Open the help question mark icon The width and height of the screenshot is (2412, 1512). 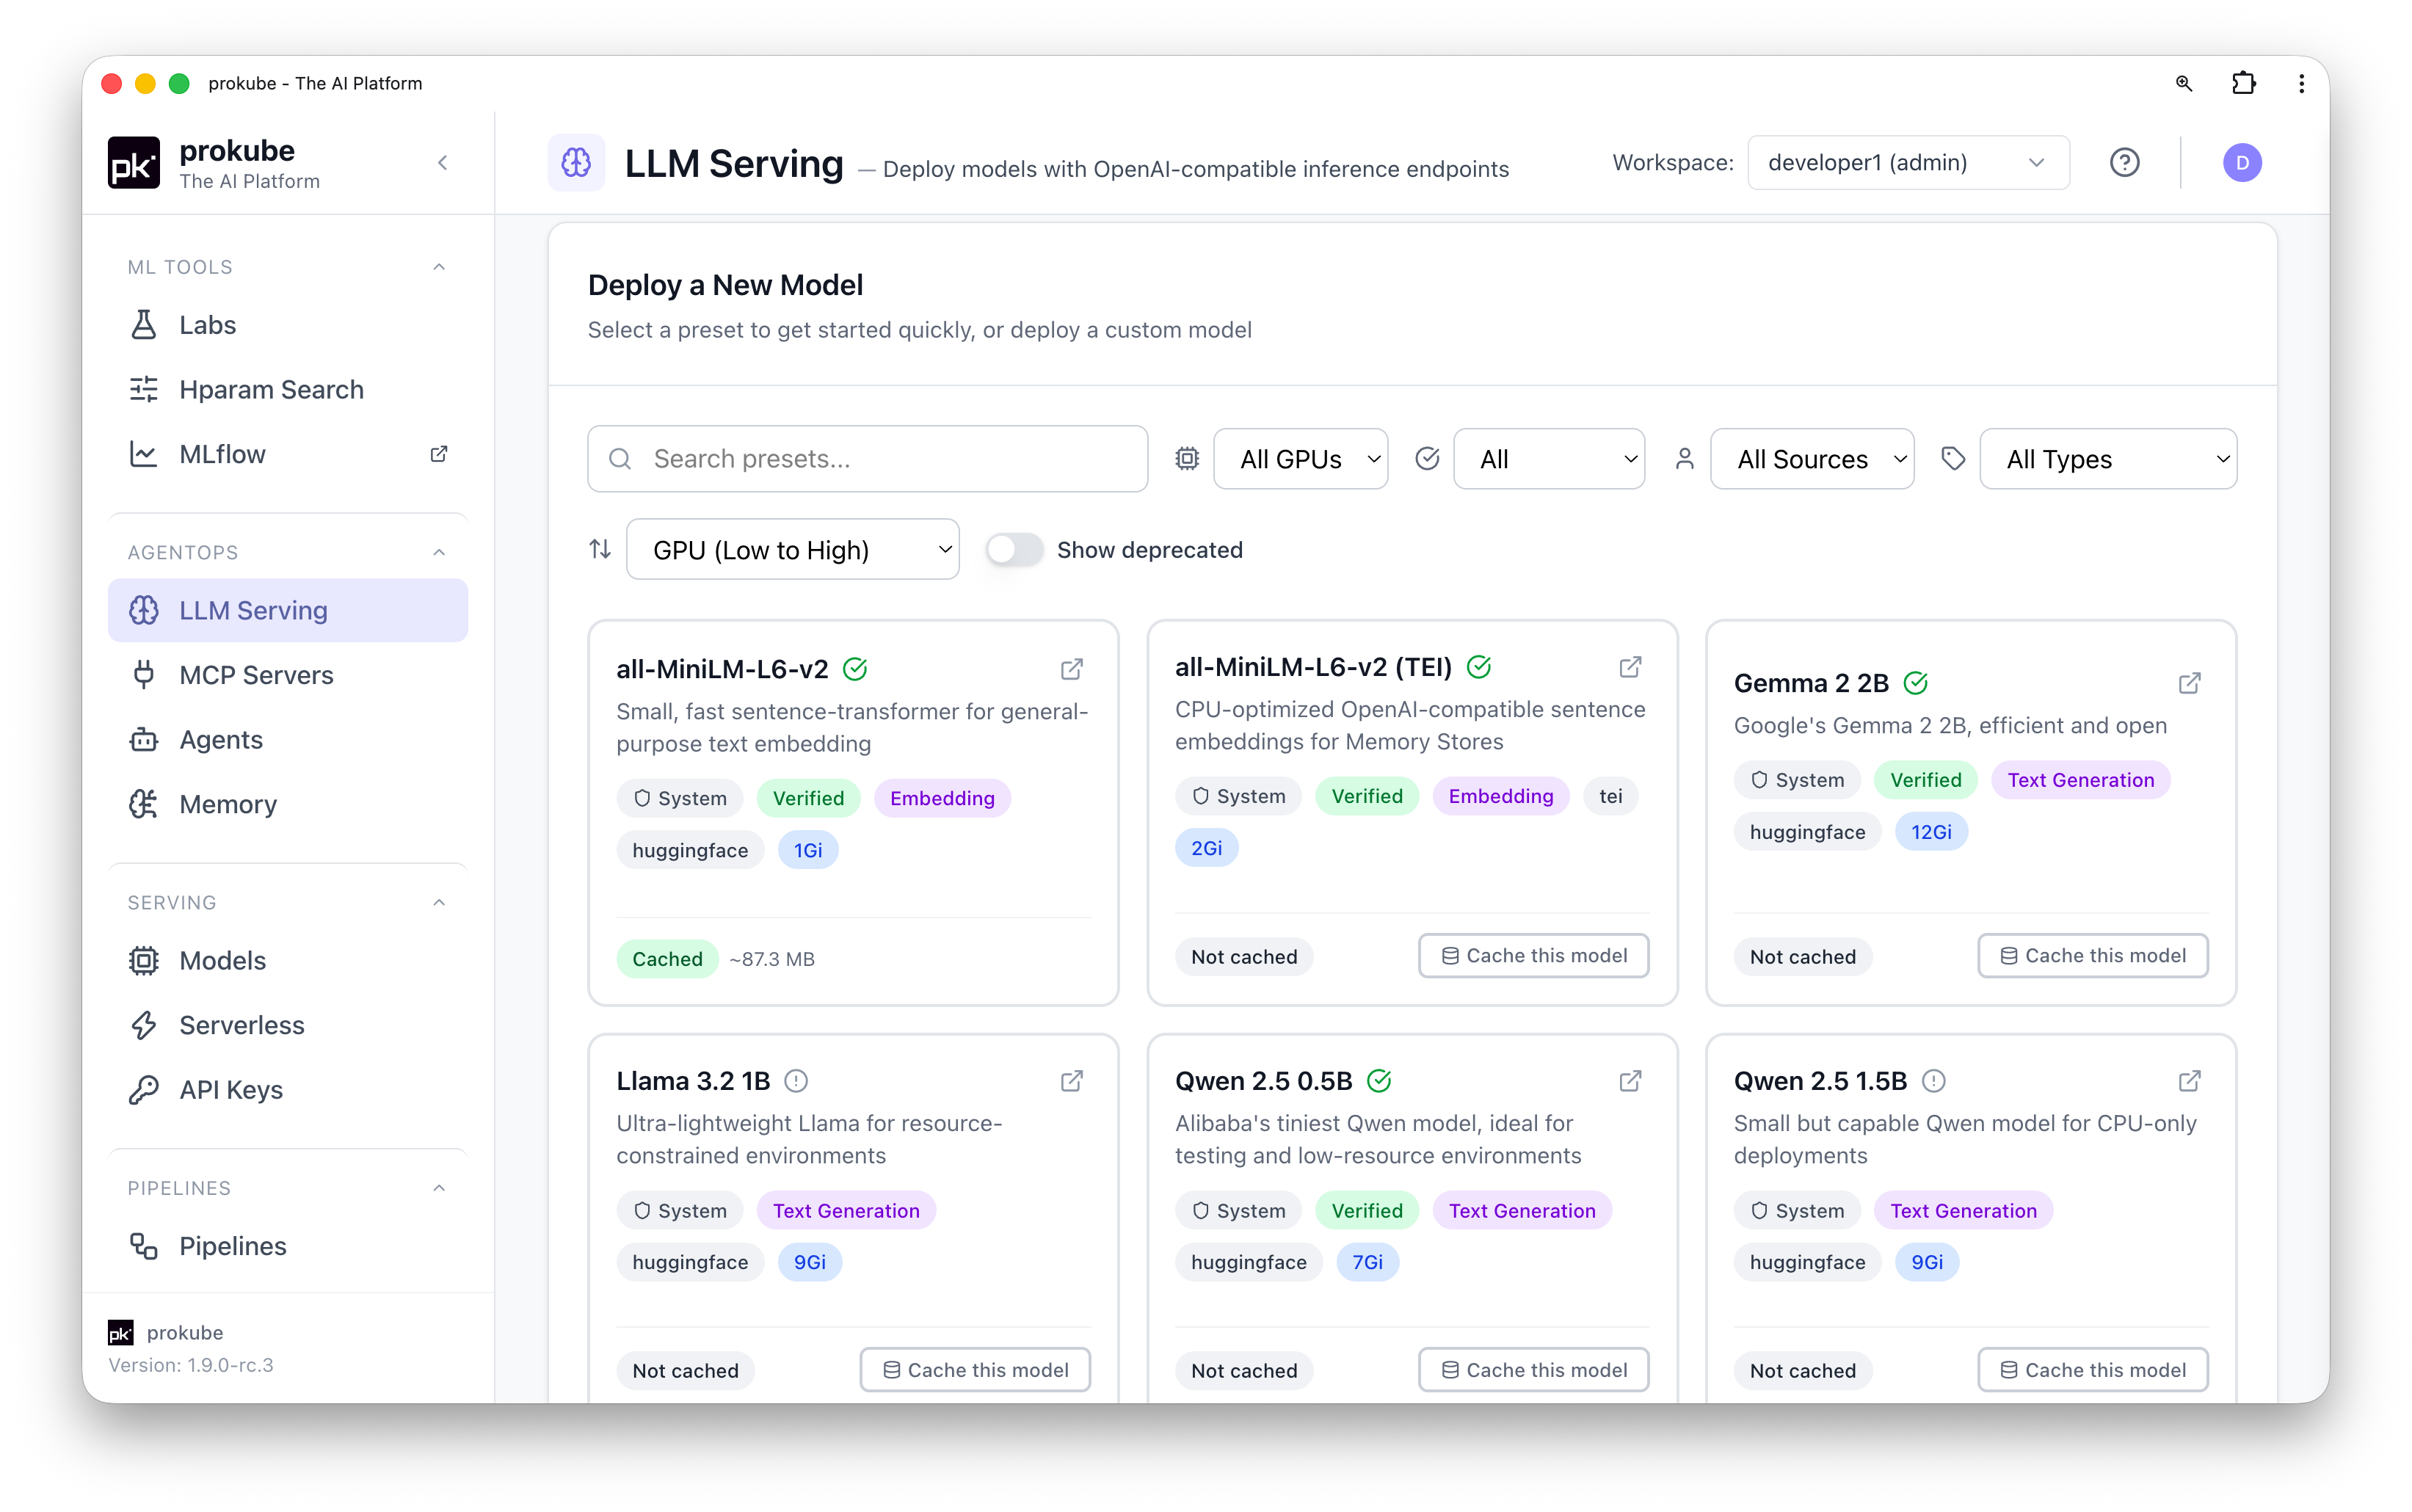(2124, 162)
